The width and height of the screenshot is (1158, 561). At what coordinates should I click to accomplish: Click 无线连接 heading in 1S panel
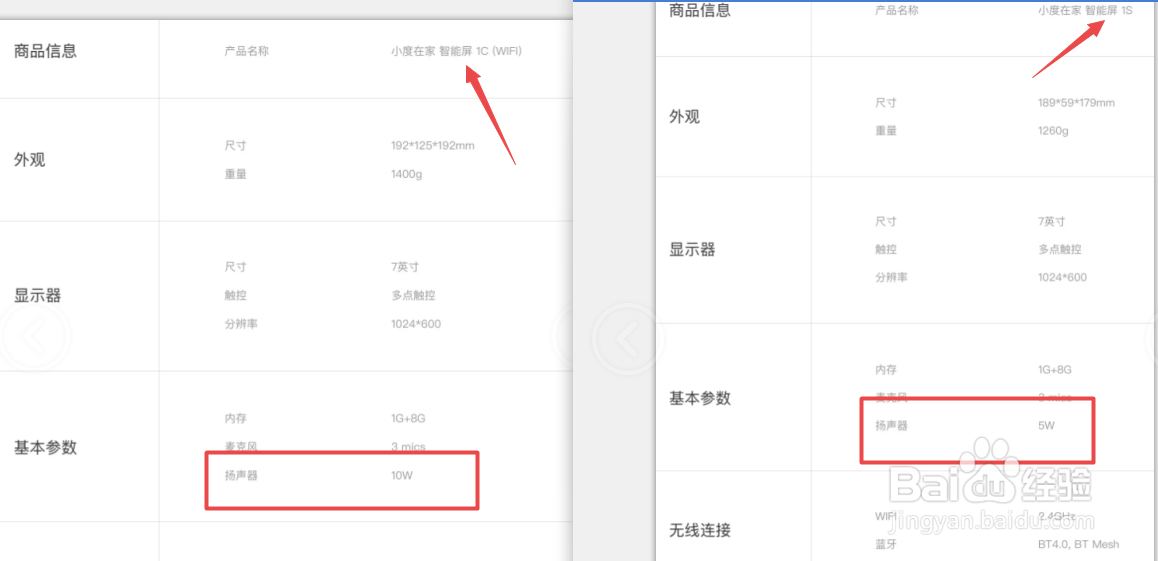700,530
